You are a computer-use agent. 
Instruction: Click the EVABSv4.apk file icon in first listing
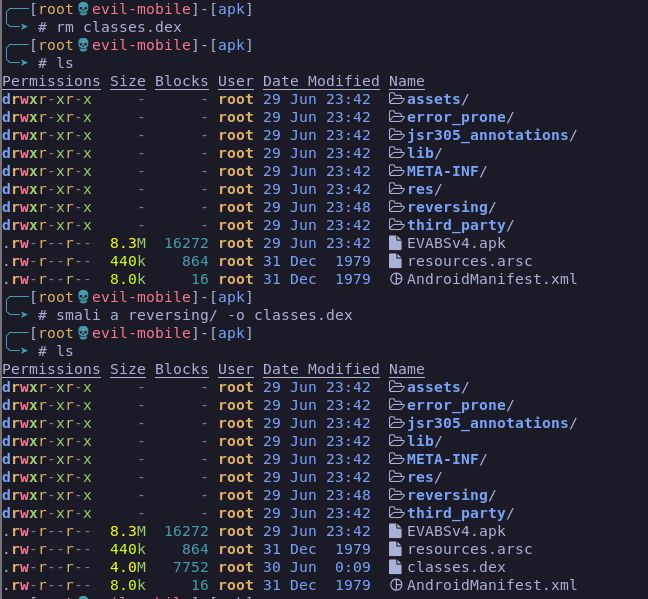(x=395, y=243)
